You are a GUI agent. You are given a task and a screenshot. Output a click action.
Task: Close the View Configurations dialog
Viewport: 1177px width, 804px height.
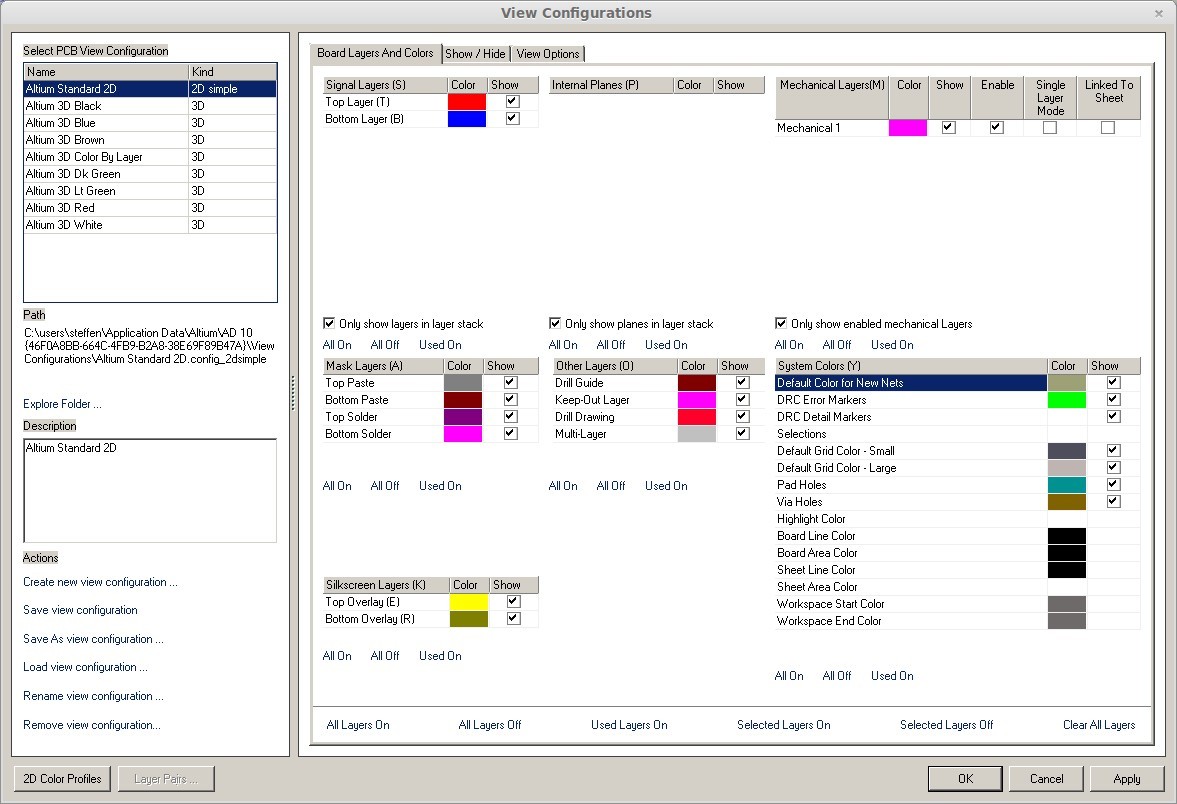(1158, 13)
